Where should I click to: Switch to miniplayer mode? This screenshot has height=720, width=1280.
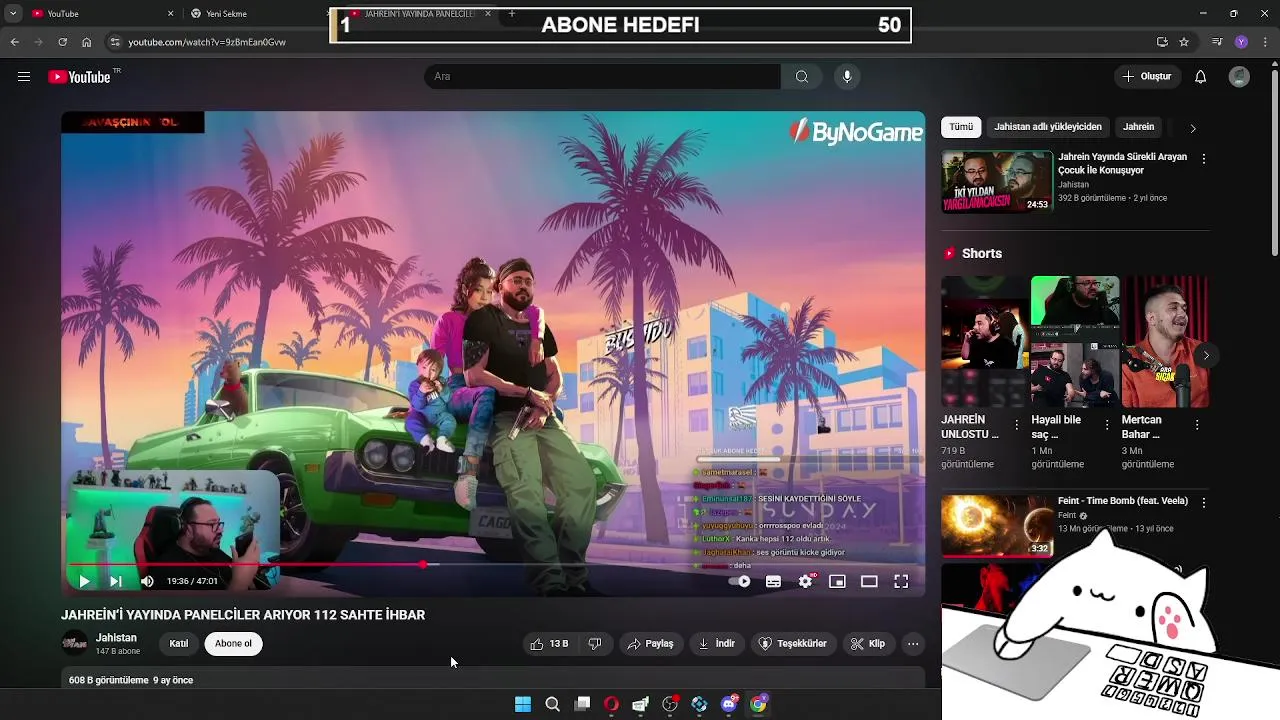point(838,581)
